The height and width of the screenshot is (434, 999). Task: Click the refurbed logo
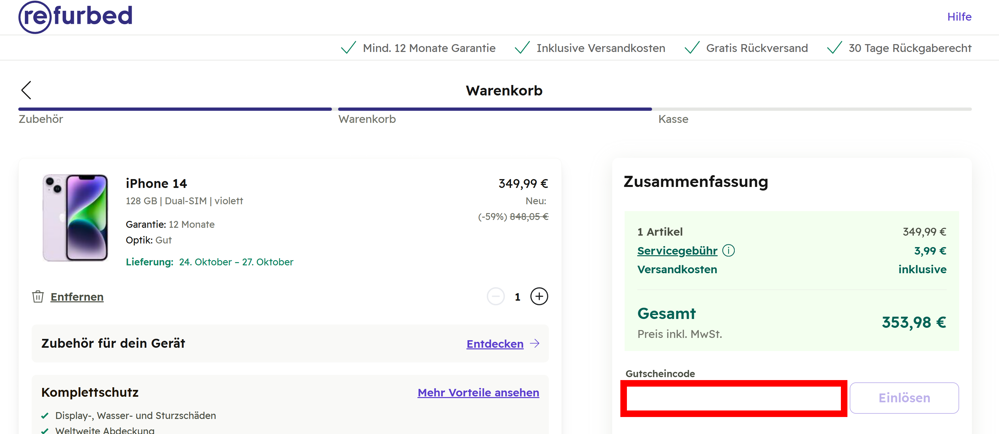point(75,17)
